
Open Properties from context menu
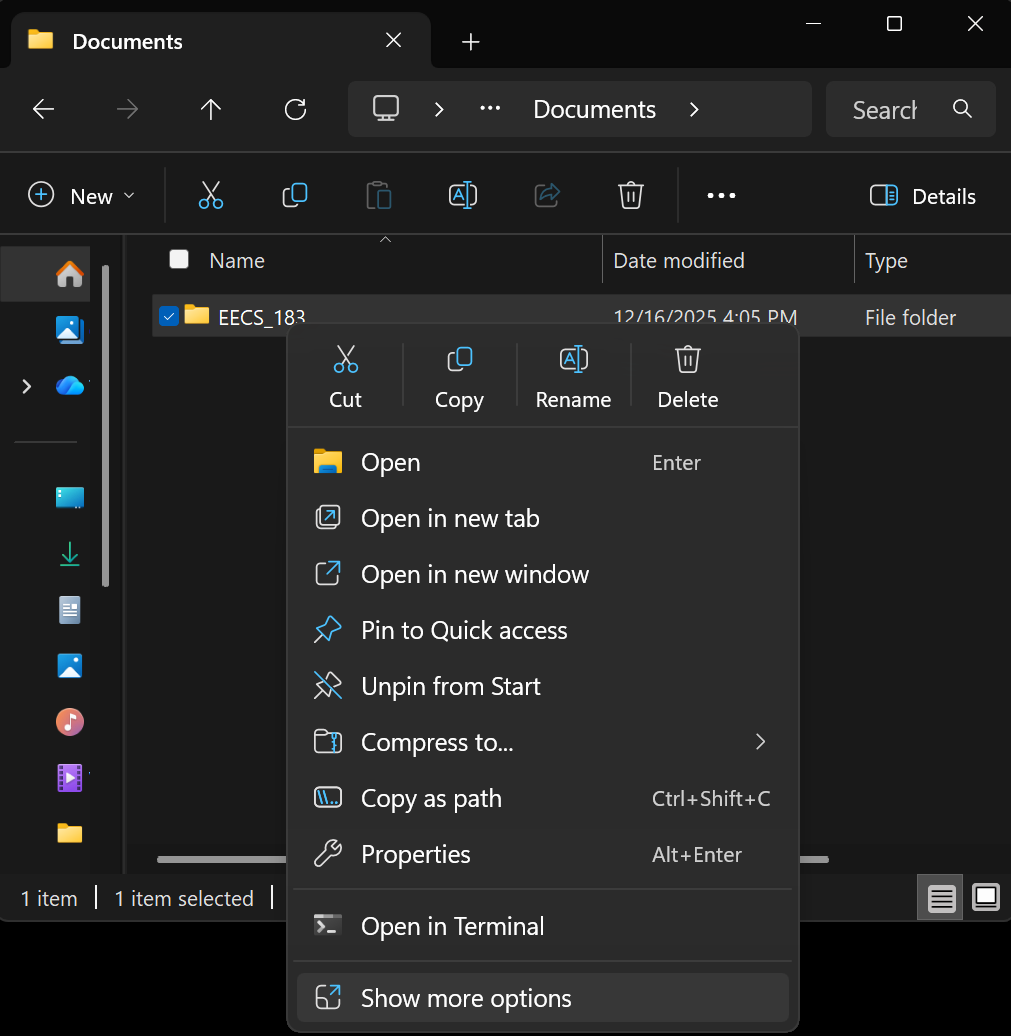542,854
